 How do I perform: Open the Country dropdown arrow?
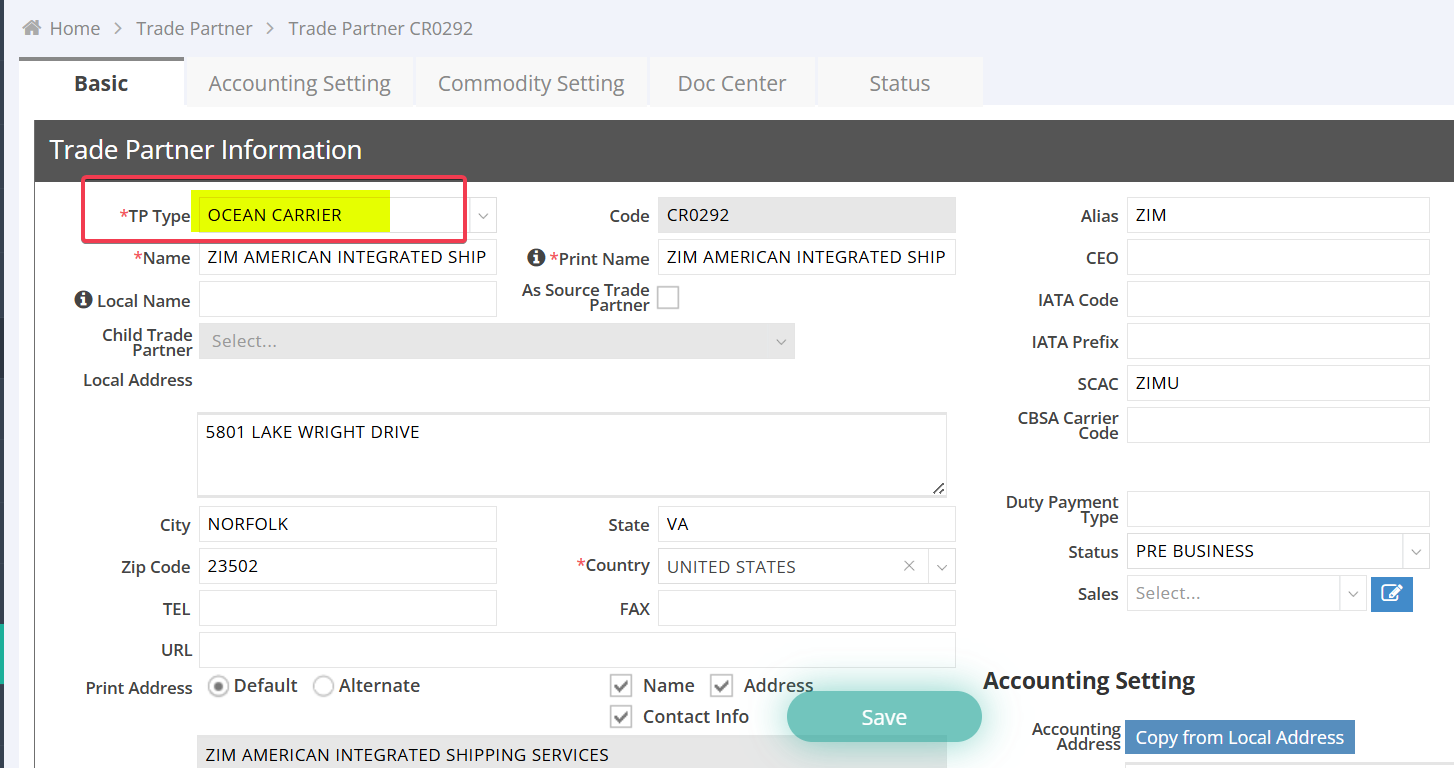click(x=941, y=566)
